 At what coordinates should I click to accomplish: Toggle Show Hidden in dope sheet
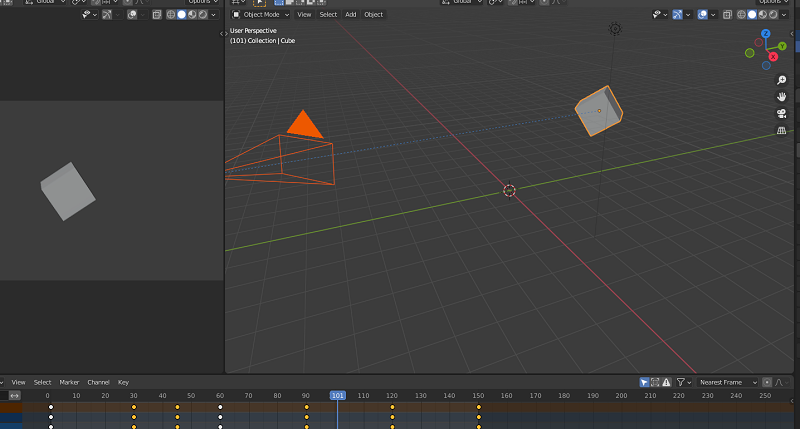pos(655,382)
